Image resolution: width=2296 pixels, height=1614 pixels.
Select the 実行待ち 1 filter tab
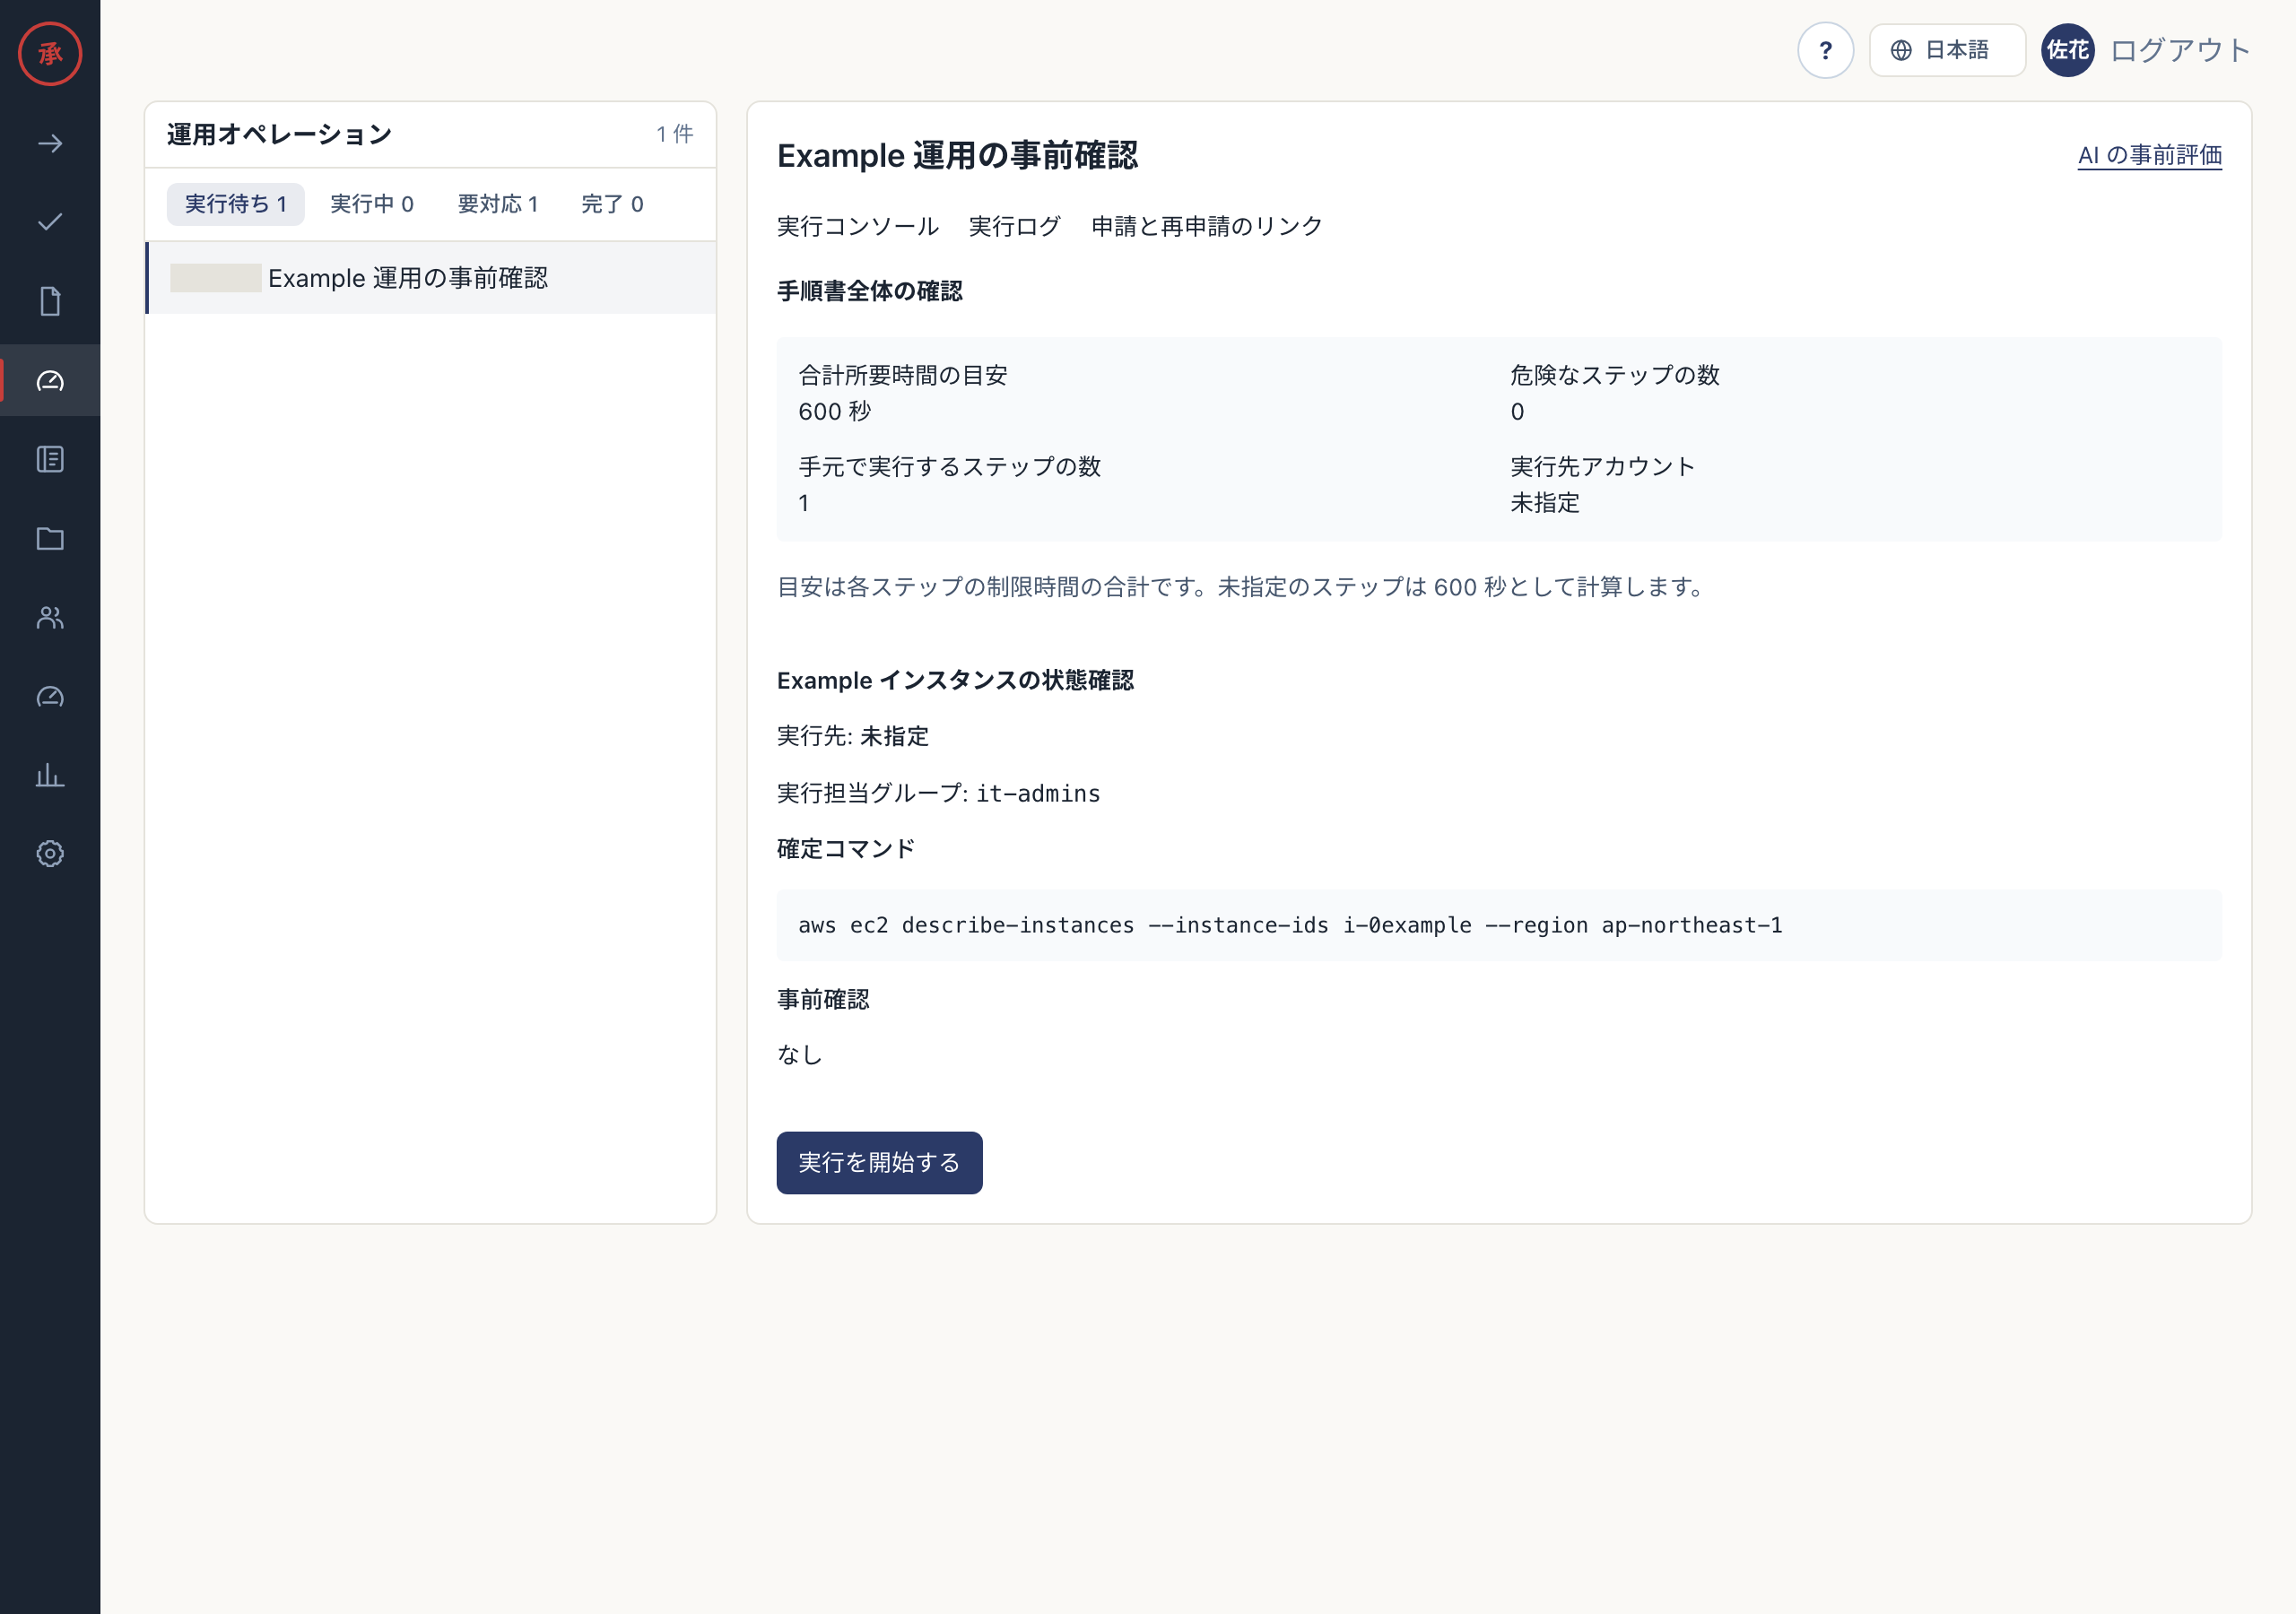235,204
